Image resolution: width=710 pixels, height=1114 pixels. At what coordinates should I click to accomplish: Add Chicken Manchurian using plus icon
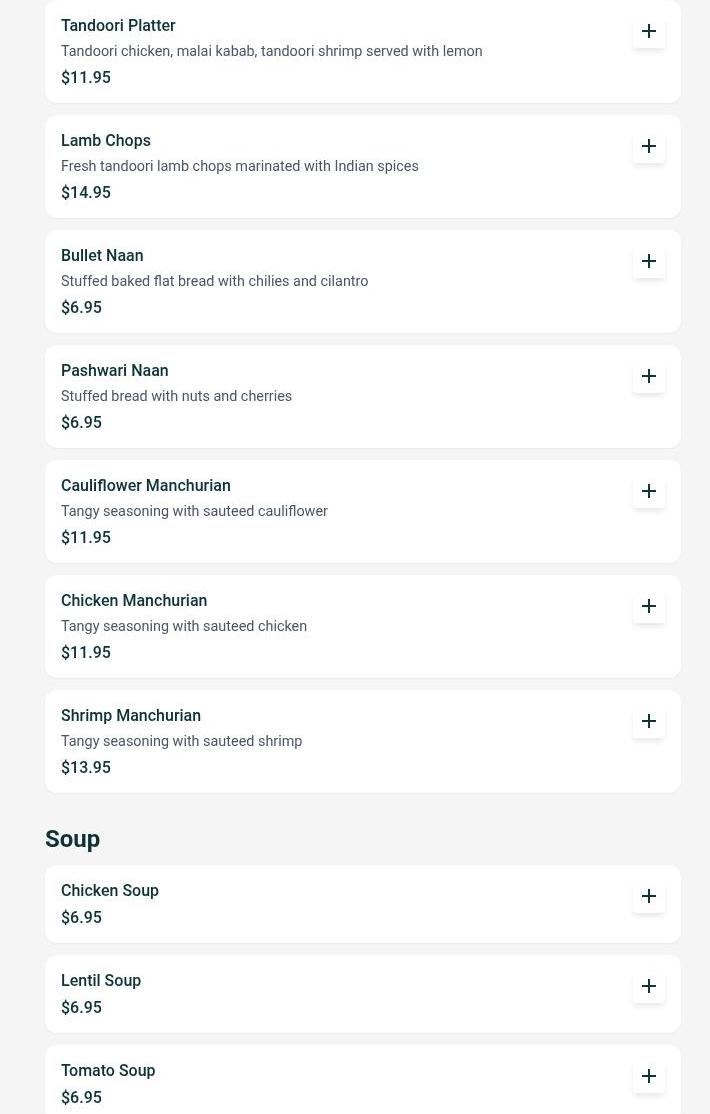[x=649, y=606]
